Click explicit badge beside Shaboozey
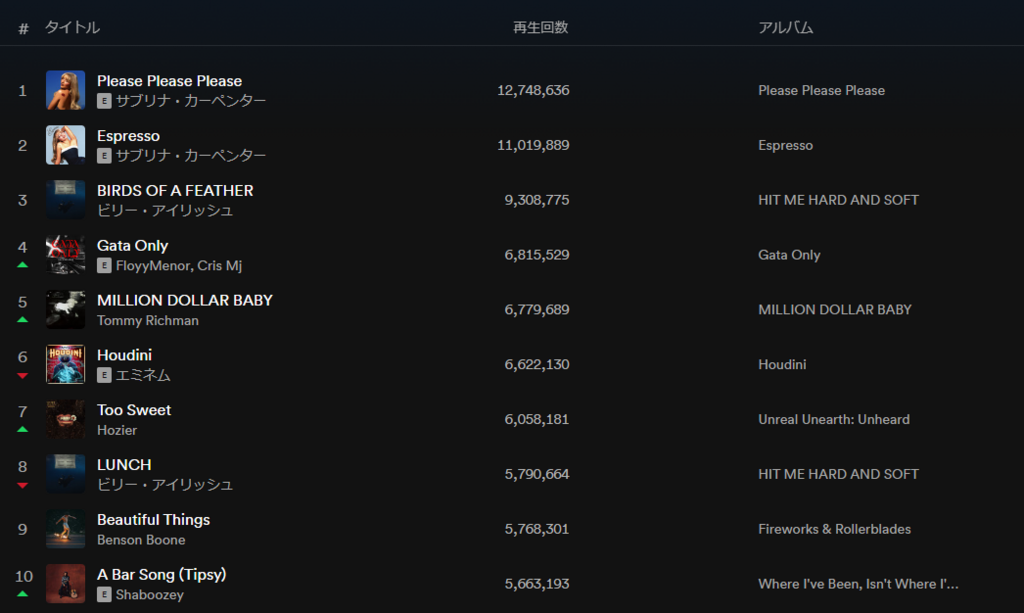This screenshot has height=613, width=1024. click(104, 595)
